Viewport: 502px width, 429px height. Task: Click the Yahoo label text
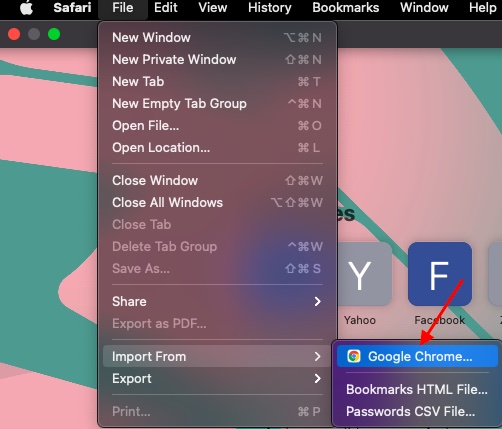tap(360, 320)
